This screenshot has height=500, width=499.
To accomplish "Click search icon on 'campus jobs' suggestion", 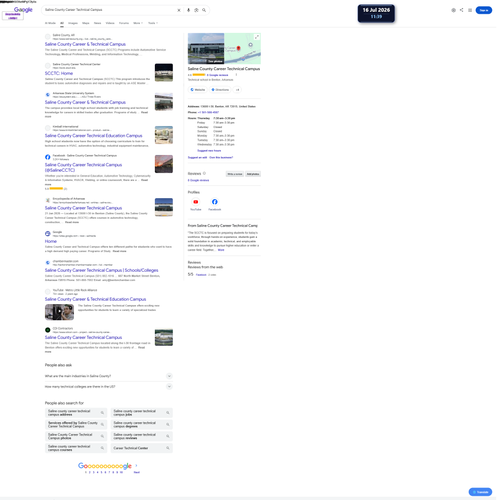I will [x=168, y=413].
